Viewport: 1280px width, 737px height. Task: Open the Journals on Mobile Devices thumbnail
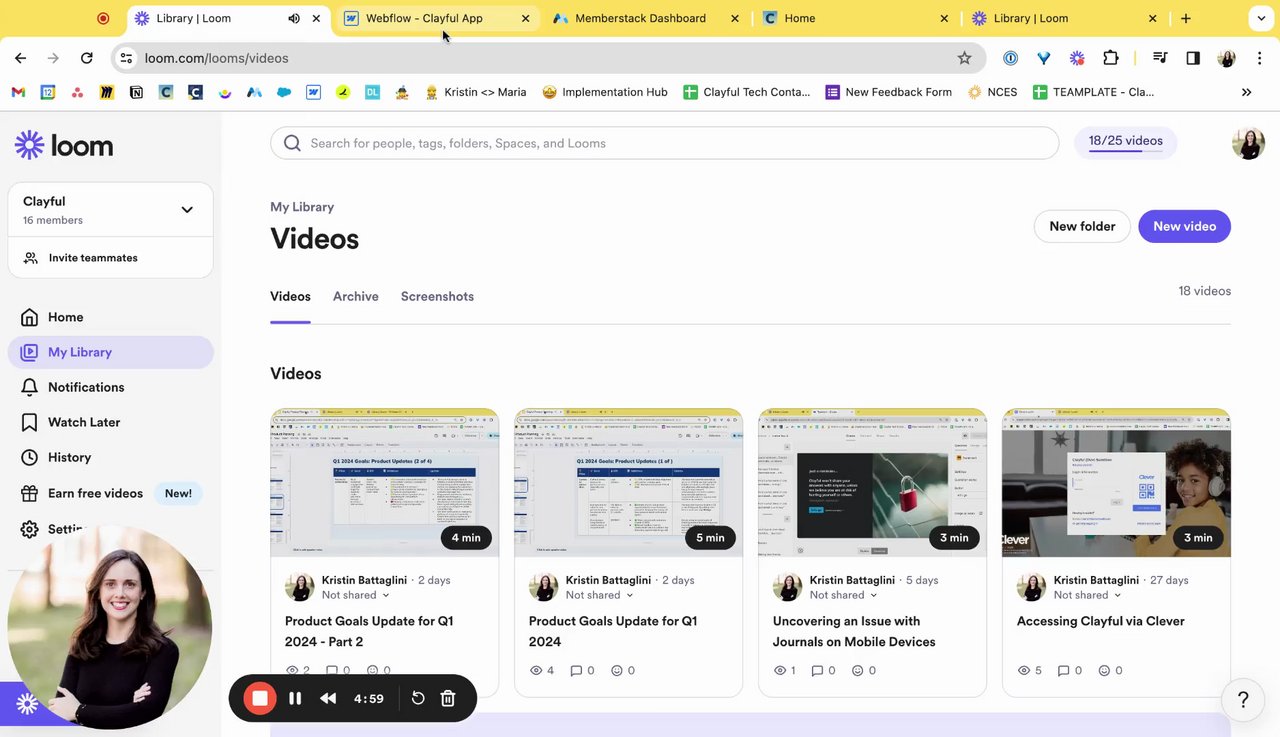873,482
